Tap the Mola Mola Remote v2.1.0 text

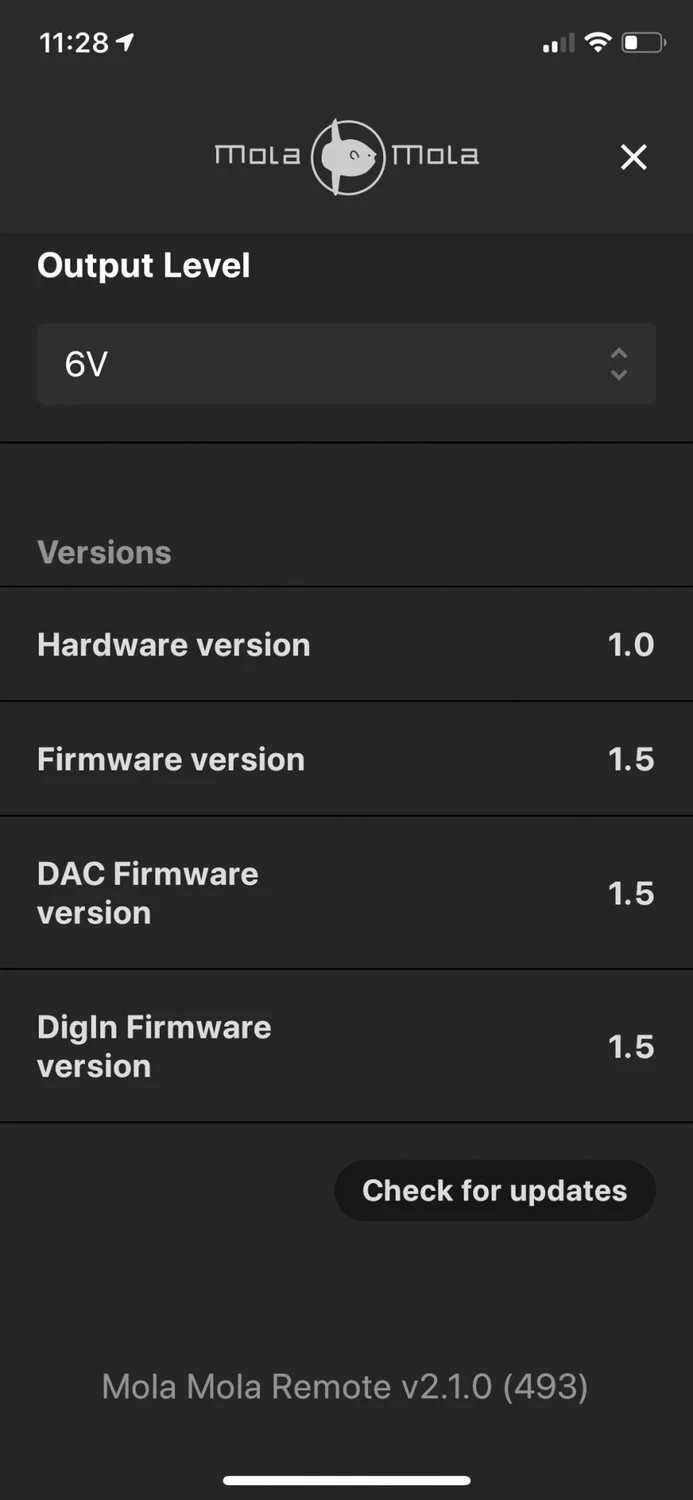[345, 1386]
